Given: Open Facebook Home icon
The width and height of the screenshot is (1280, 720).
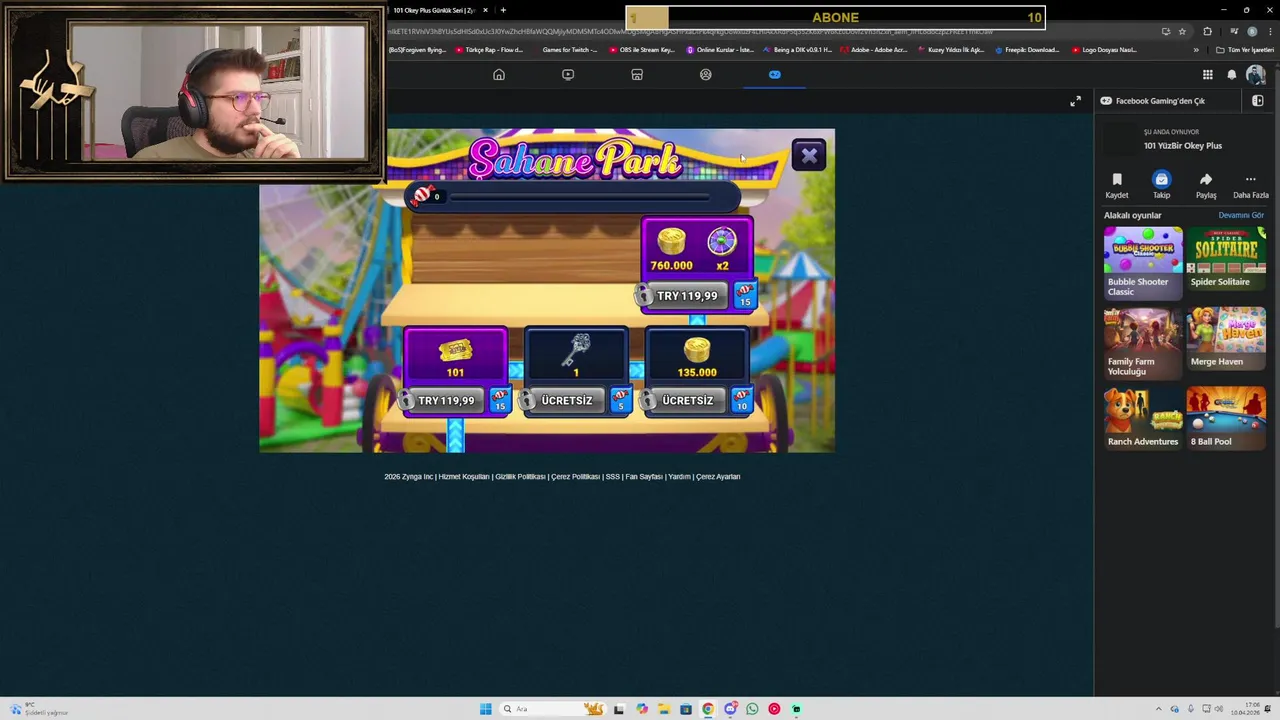Looking at the screenshot, I should pos(499,75).
